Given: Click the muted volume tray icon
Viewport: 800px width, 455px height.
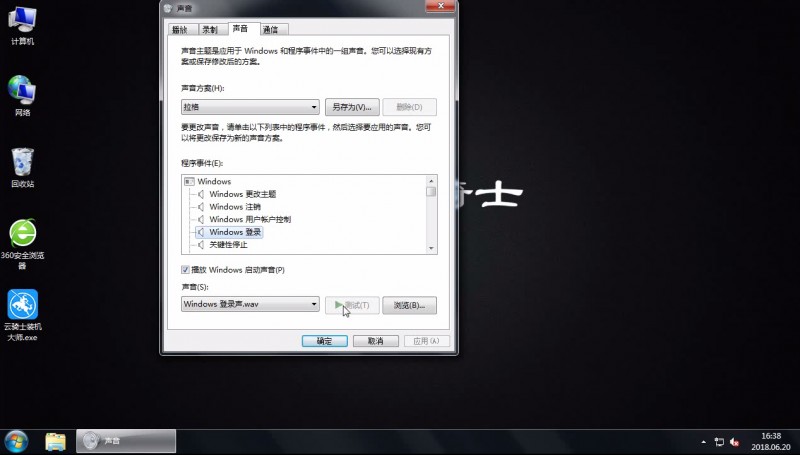Looking at the screenshot, I should (735, 442).
